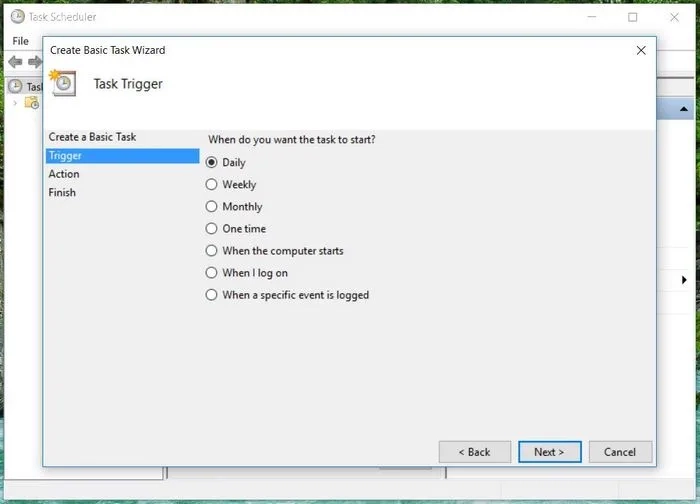Viewport: 700px width, 504px height.
Task: Go to the Action step in wizard sidebar
Action: (x=64, y=174)
